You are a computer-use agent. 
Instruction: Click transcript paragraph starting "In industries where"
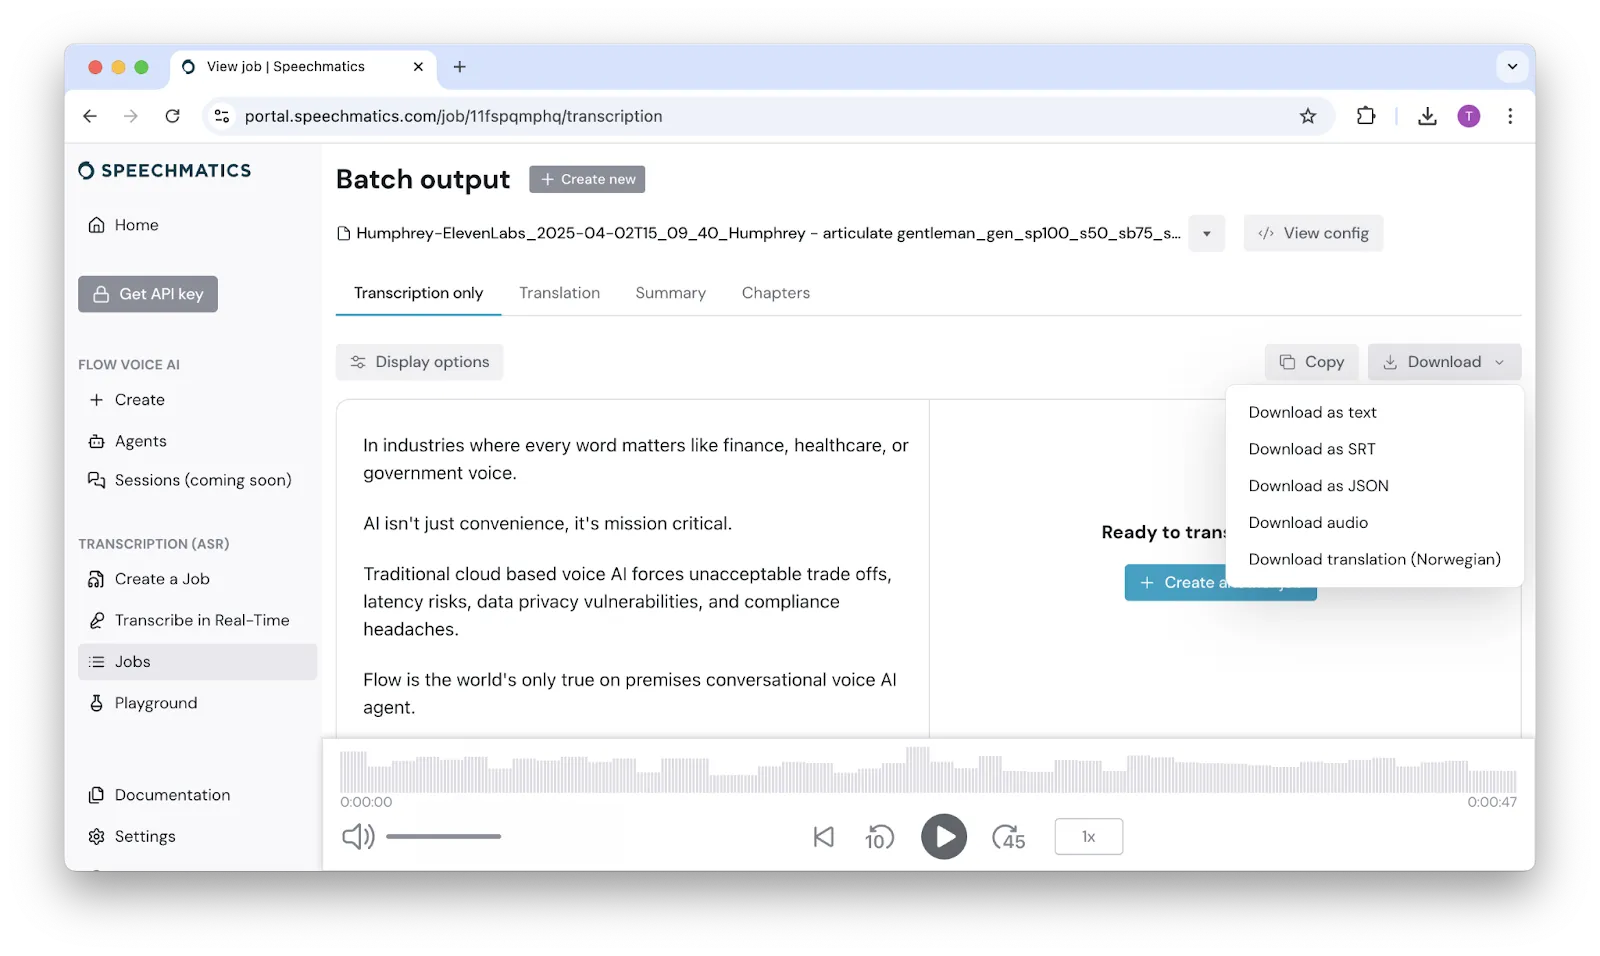636,459
